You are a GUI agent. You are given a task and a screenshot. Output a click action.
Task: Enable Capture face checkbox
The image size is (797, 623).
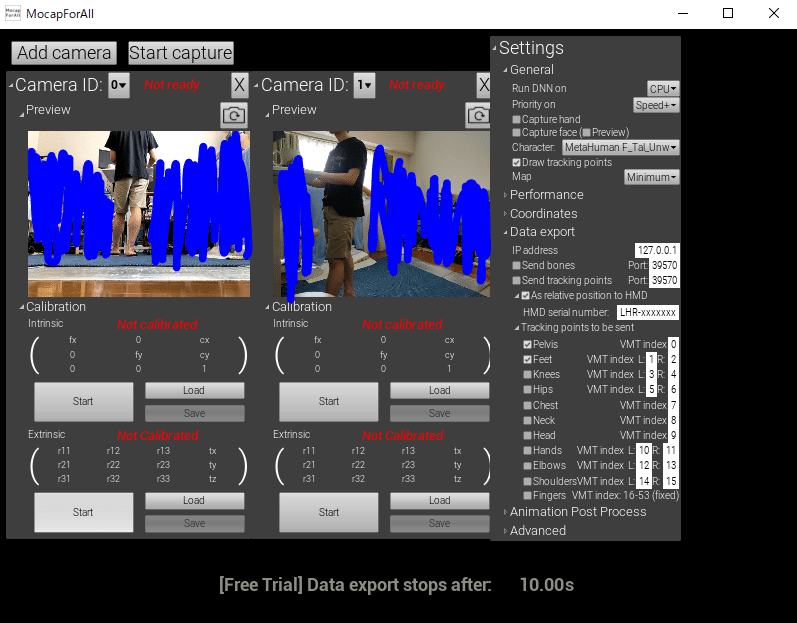point(516,133)
